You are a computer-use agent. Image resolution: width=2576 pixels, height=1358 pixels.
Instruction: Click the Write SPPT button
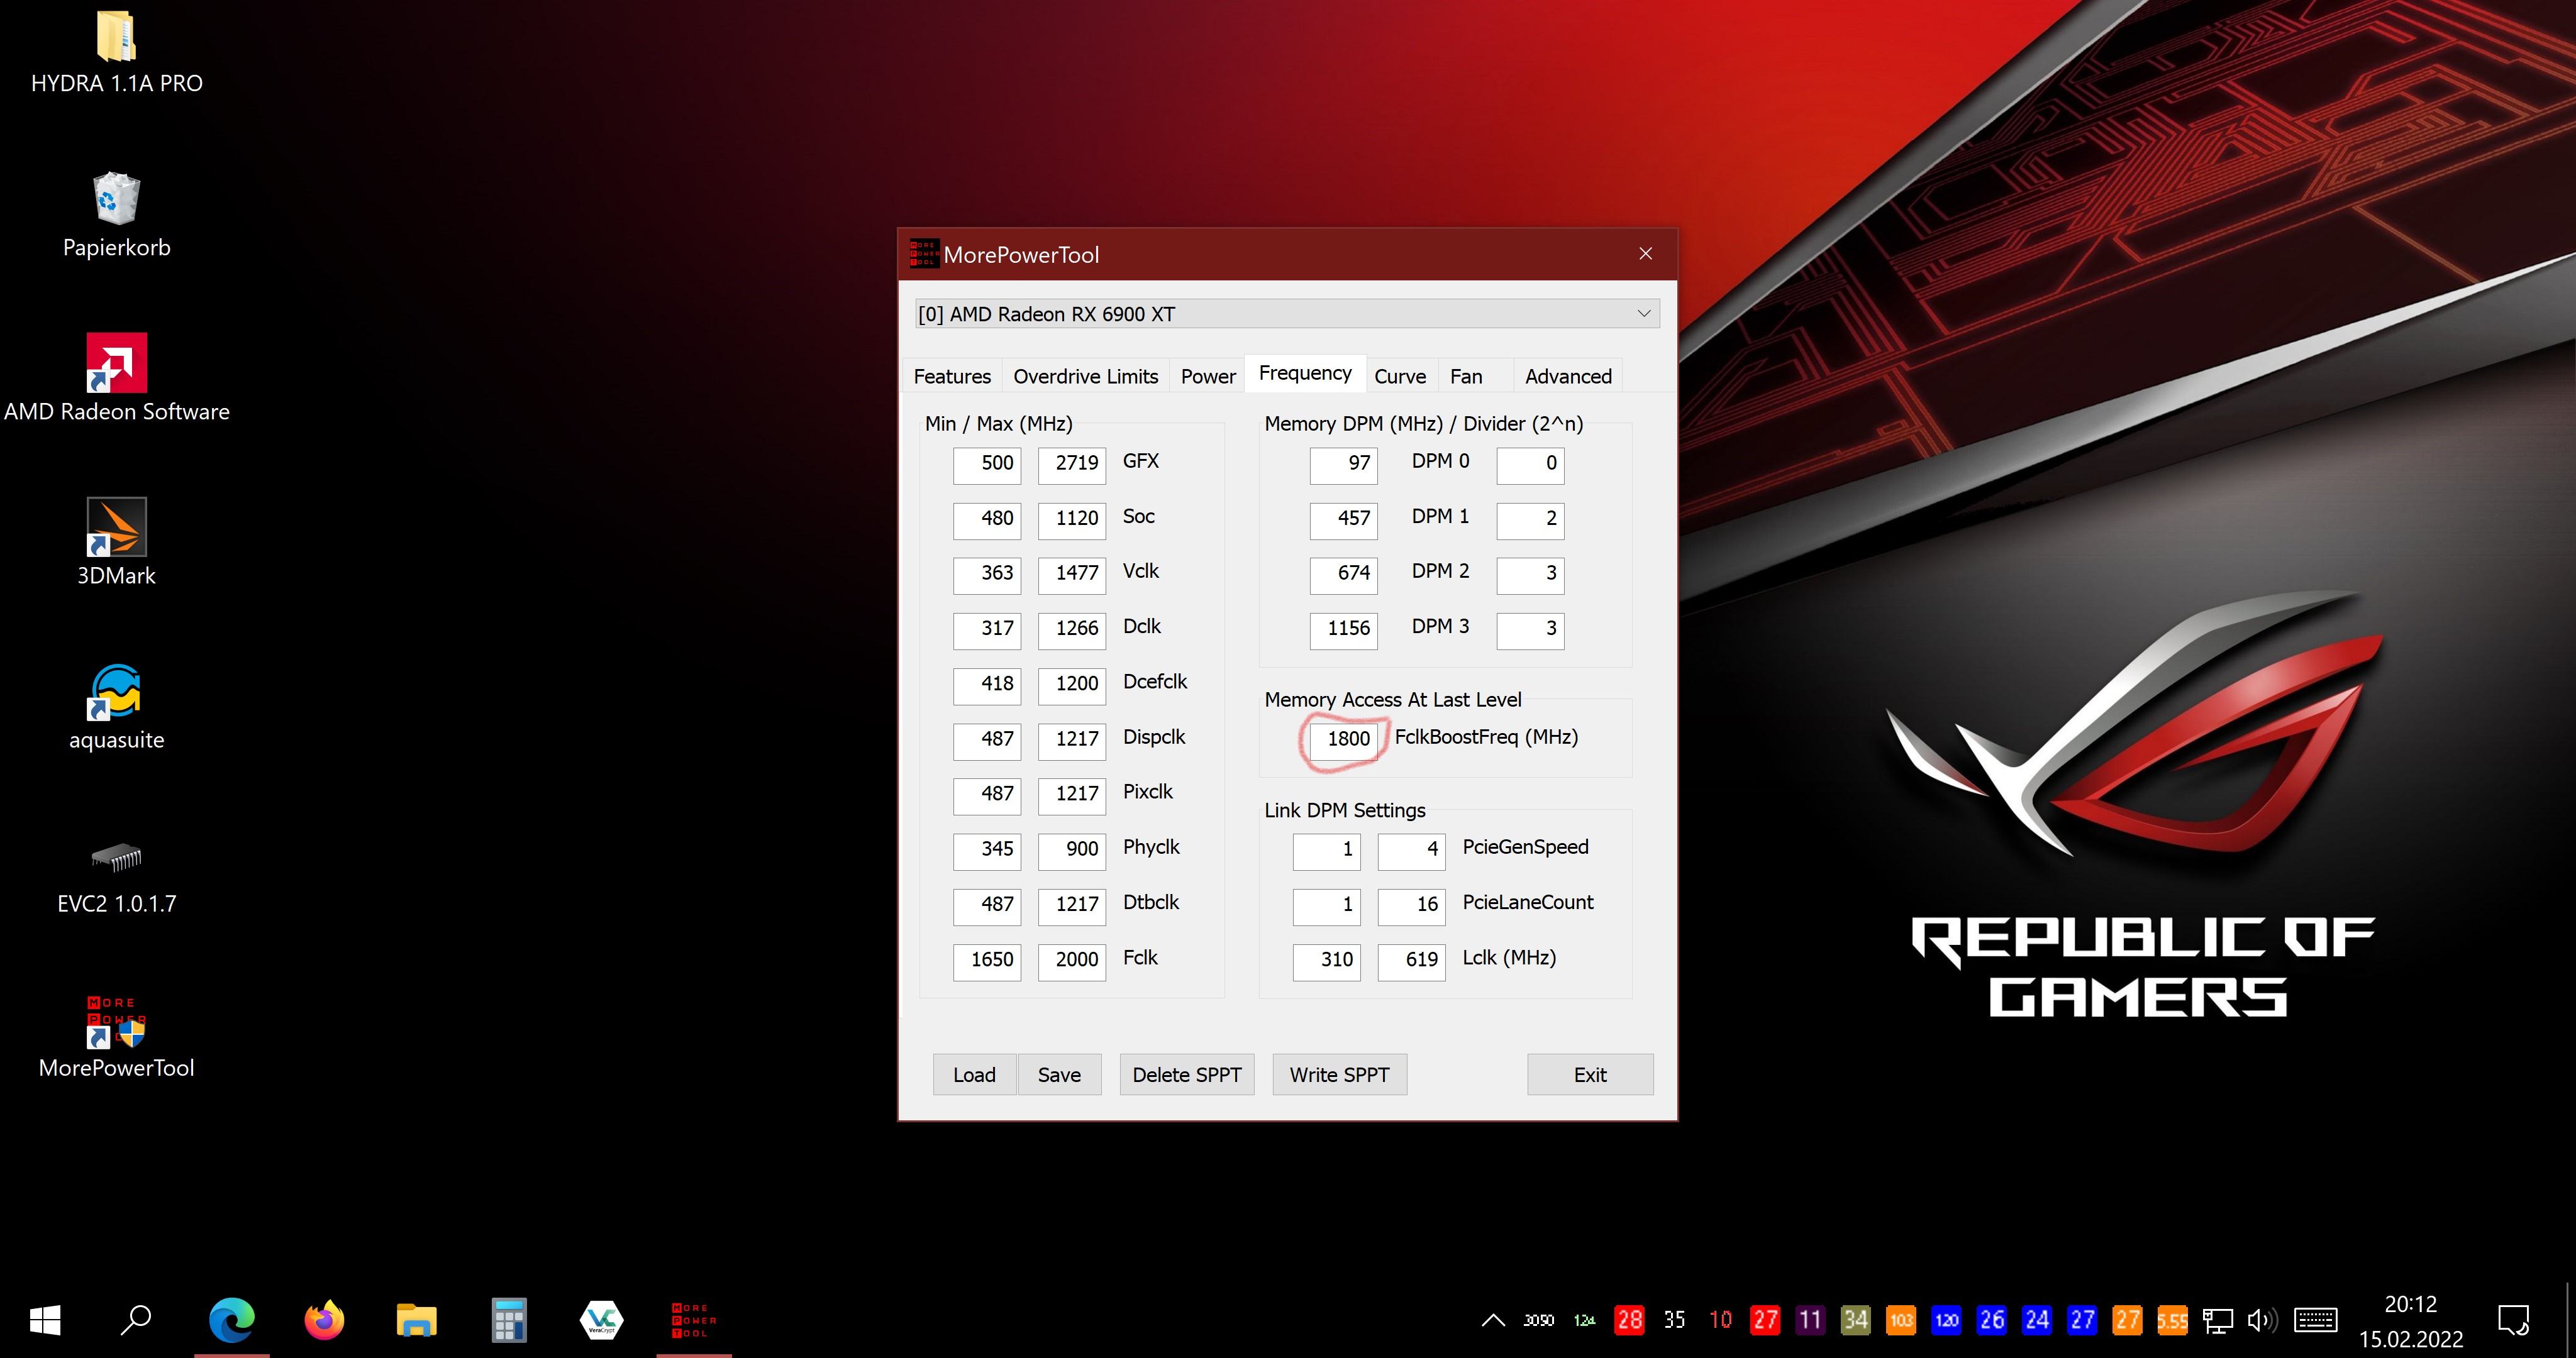tap(1340, 1074)
